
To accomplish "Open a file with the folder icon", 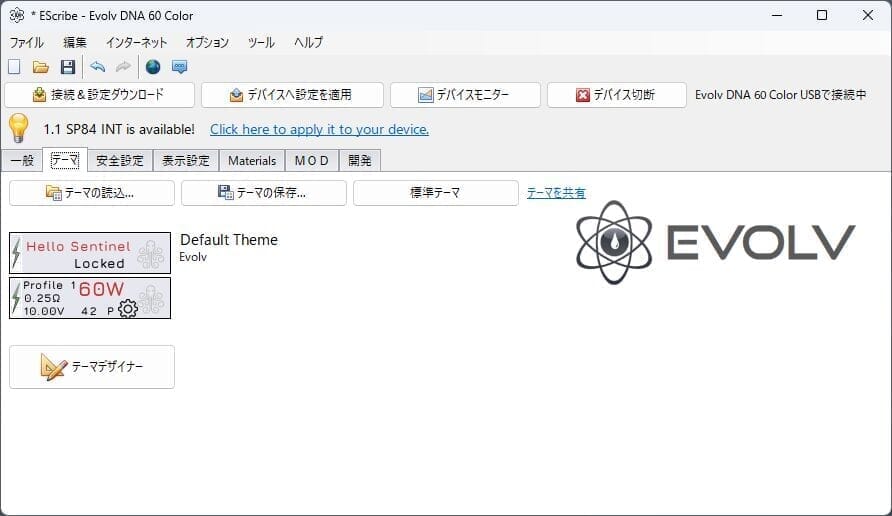I will 40,67.
